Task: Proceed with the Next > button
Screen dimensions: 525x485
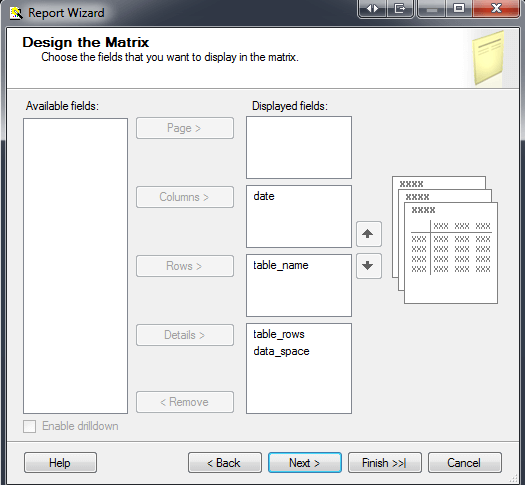Action: (305, 463)
